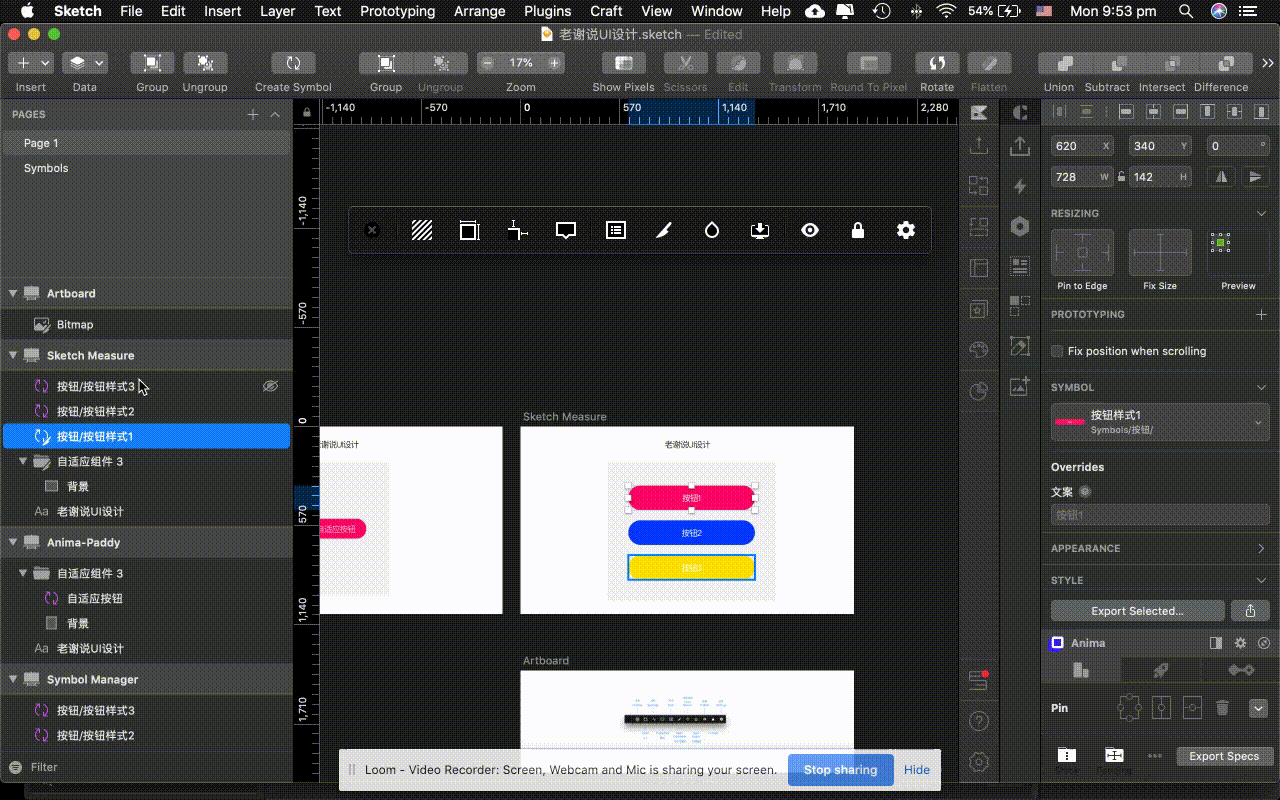
Task: Click the mark size icon in Measure toolbar
Action: (x=469, y=230)
